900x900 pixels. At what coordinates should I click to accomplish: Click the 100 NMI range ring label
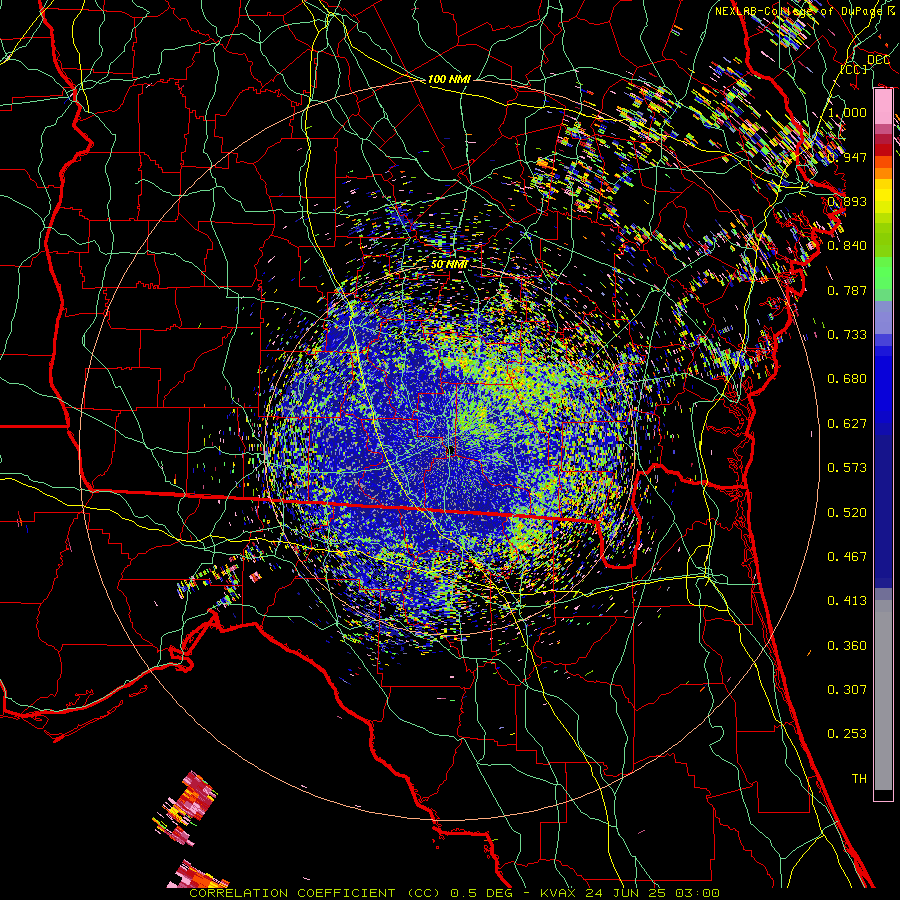click(x=449, y=79)
